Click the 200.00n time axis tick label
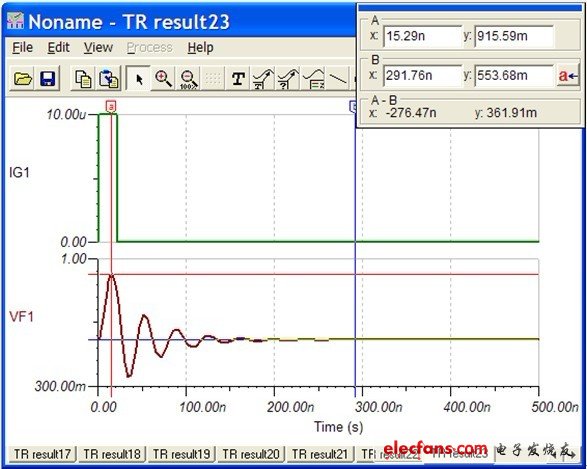587x469 pixels. click(291, 406)
